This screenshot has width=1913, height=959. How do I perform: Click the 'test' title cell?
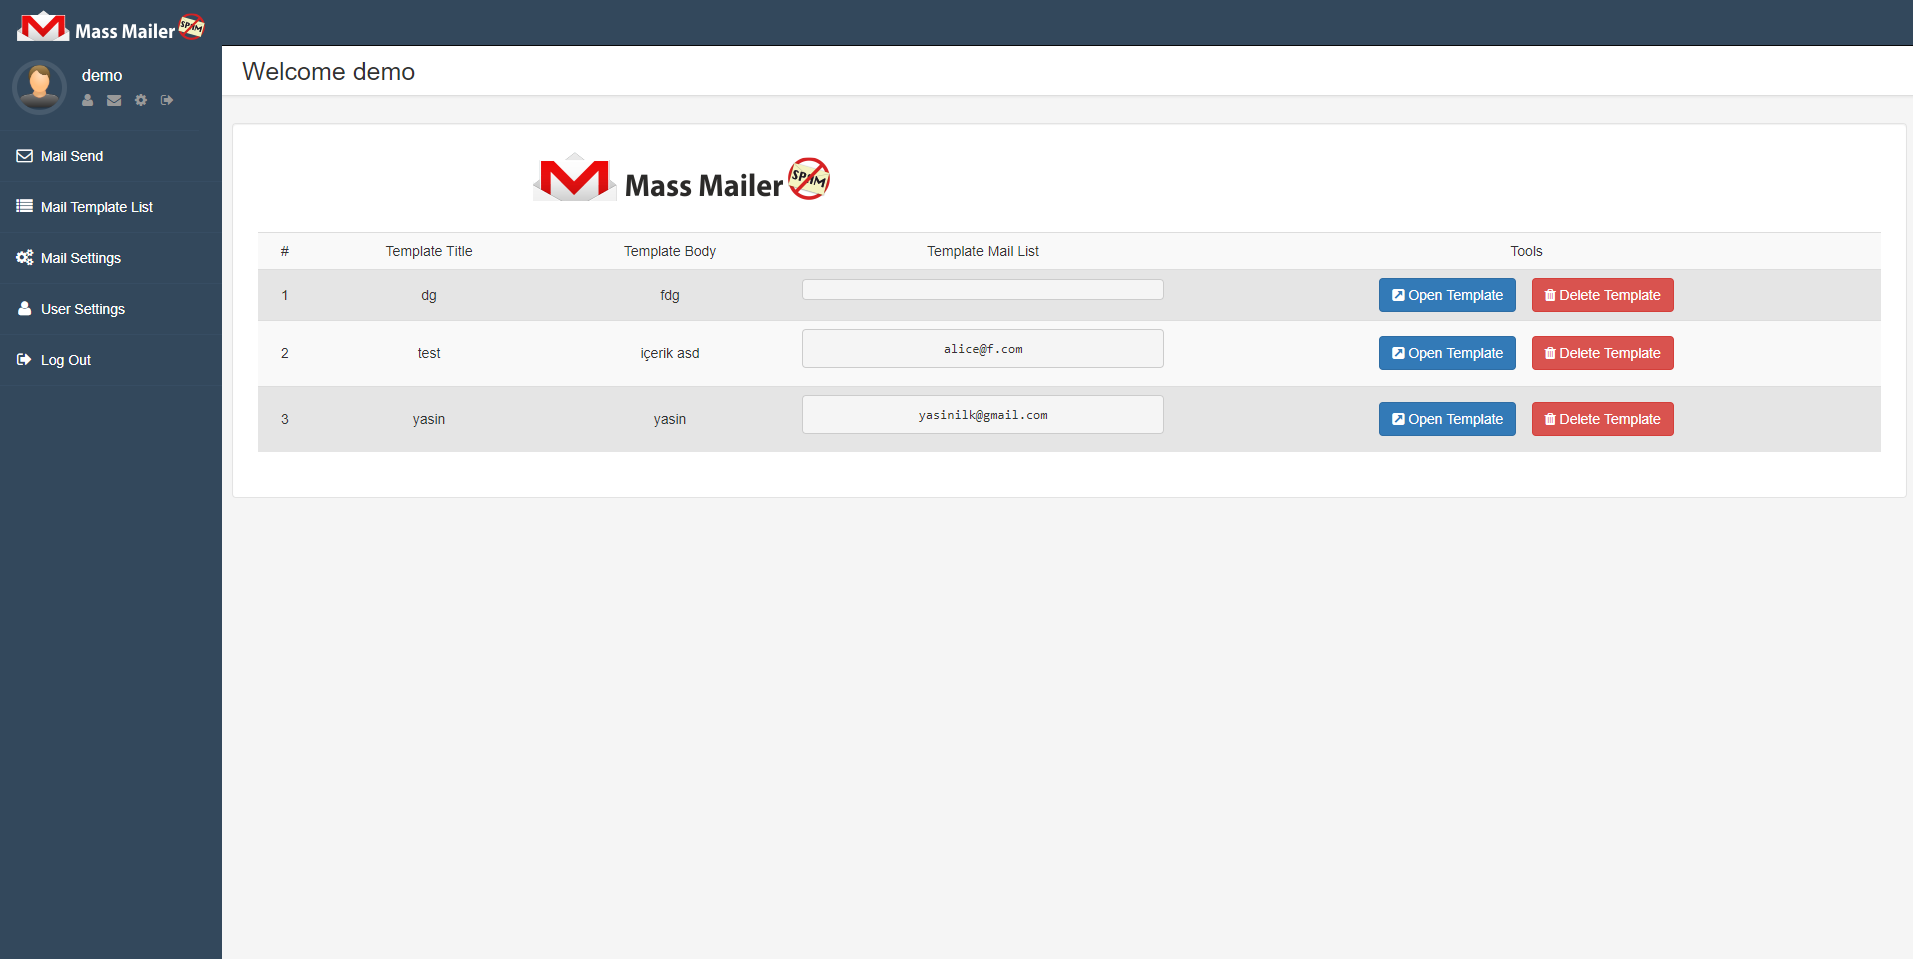point(429,353)
